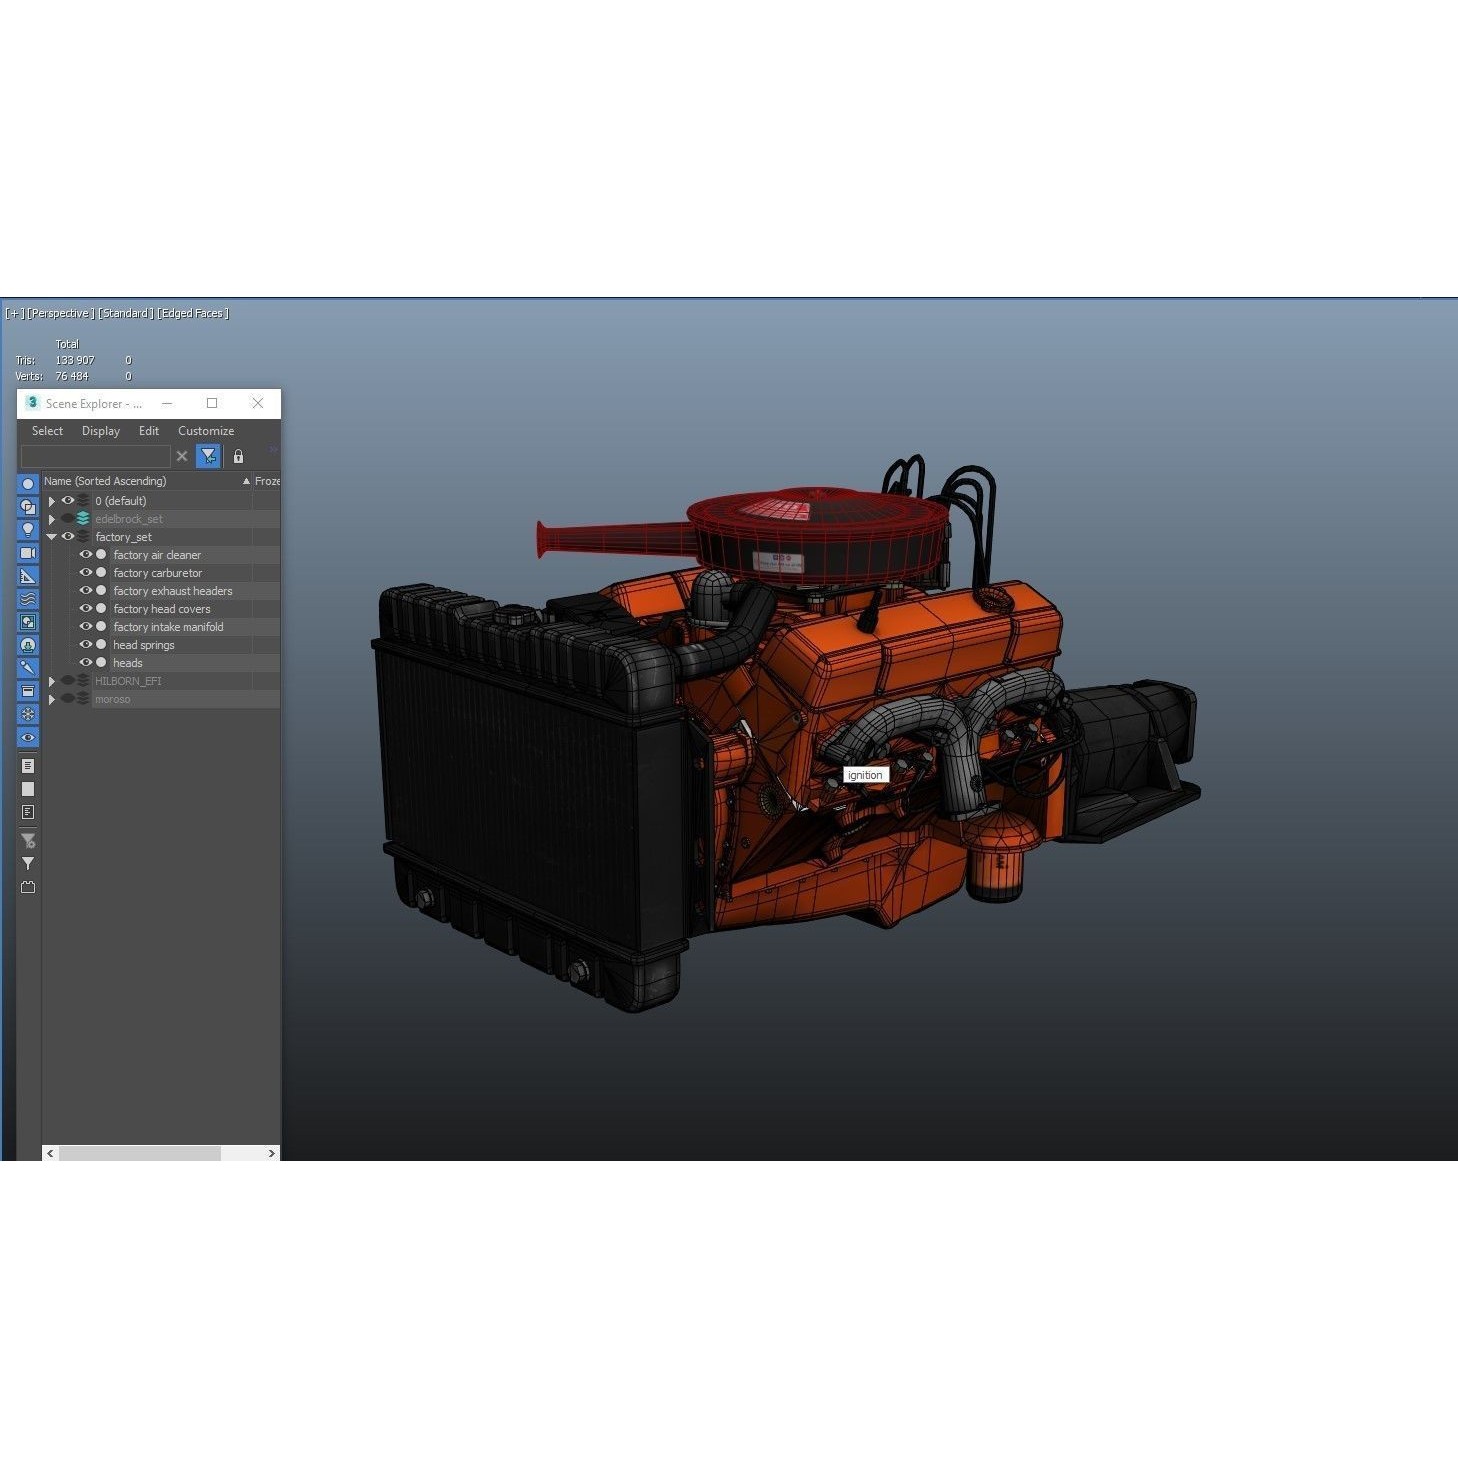1458x1458 pixels.
Task: Select the Display Cameras filter icon
Action: pyautogui.click(x=28, y=553)
